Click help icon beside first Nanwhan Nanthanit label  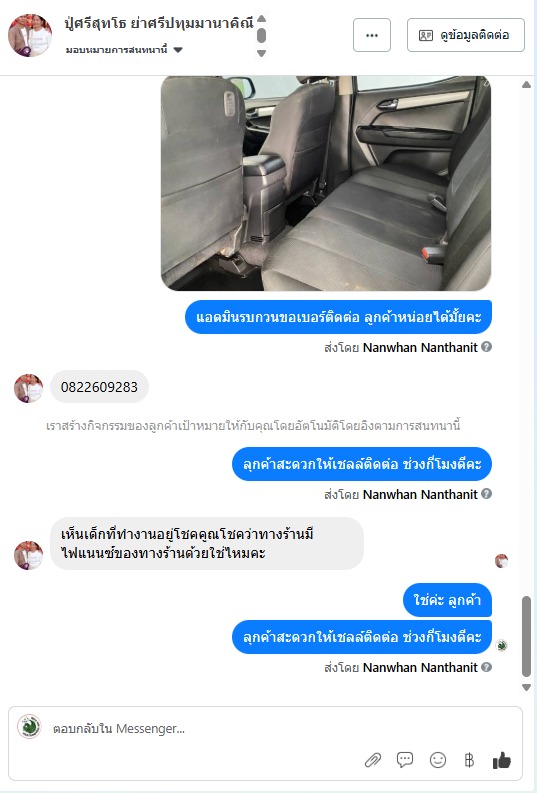pos(486,347)
